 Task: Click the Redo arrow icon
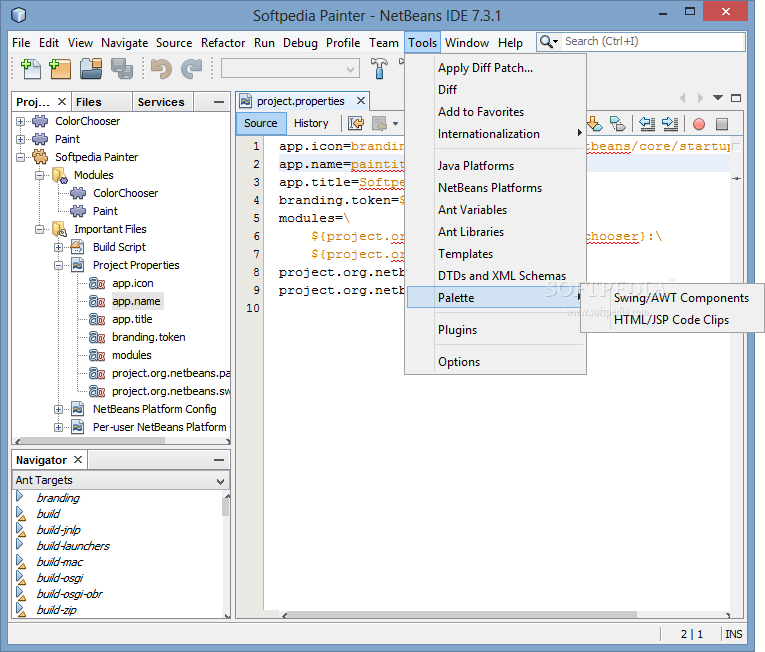[191, 68]
